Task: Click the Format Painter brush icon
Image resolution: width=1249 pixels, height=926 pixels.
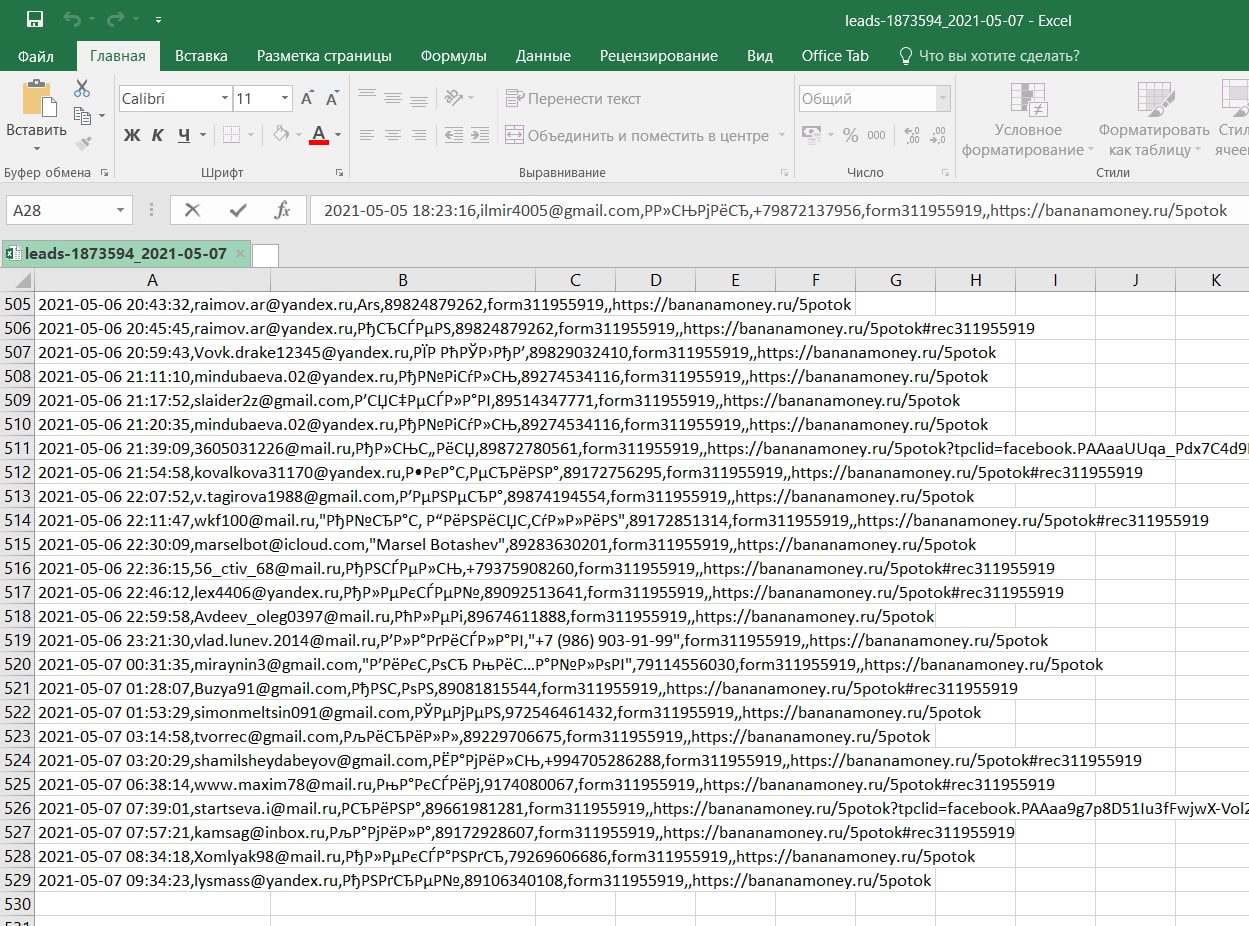Action: click(x=82, y=143)
